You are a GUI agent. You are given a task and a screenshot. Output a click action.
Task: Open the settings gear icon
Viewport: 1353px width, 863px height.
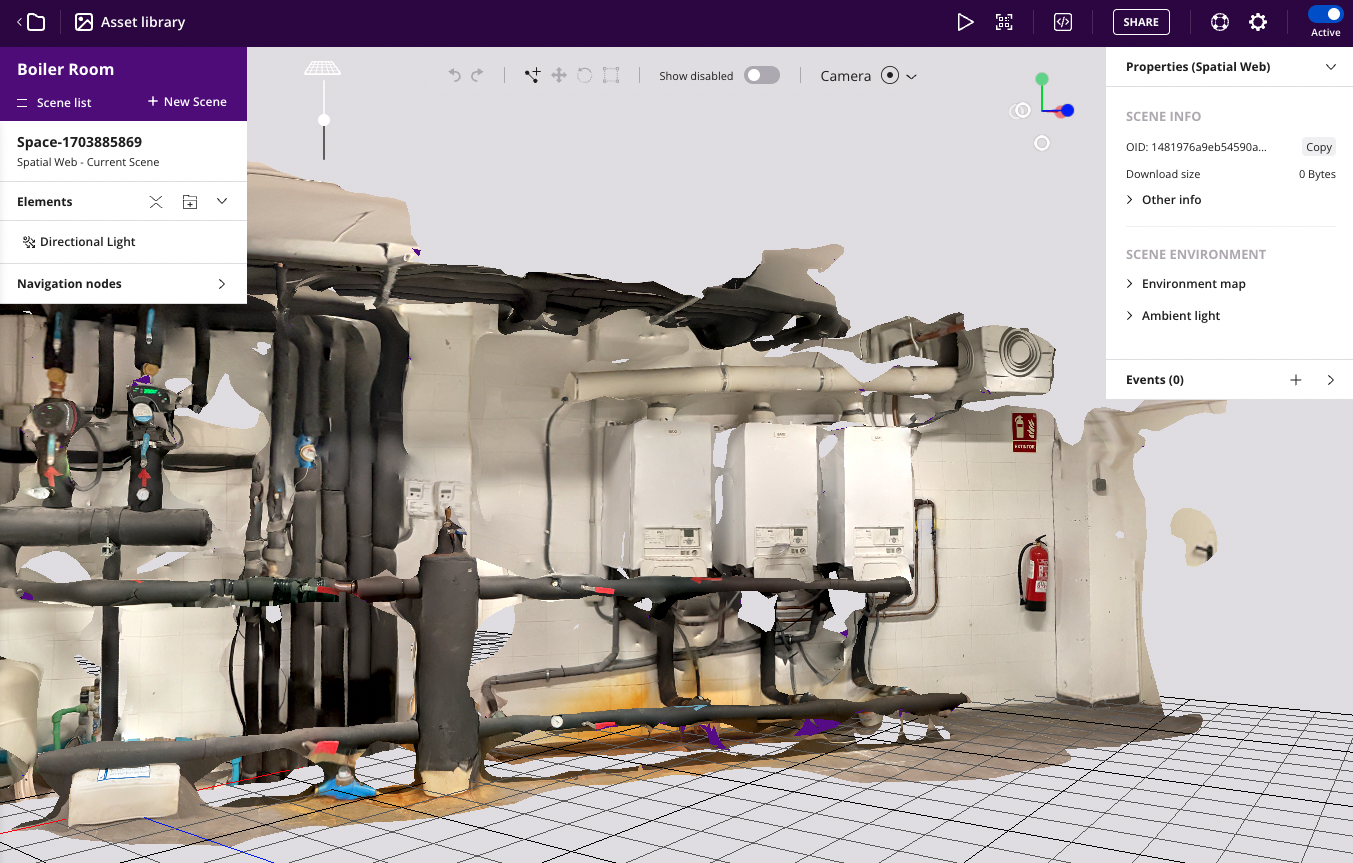pyautogui.click(x=1258, y=22)
